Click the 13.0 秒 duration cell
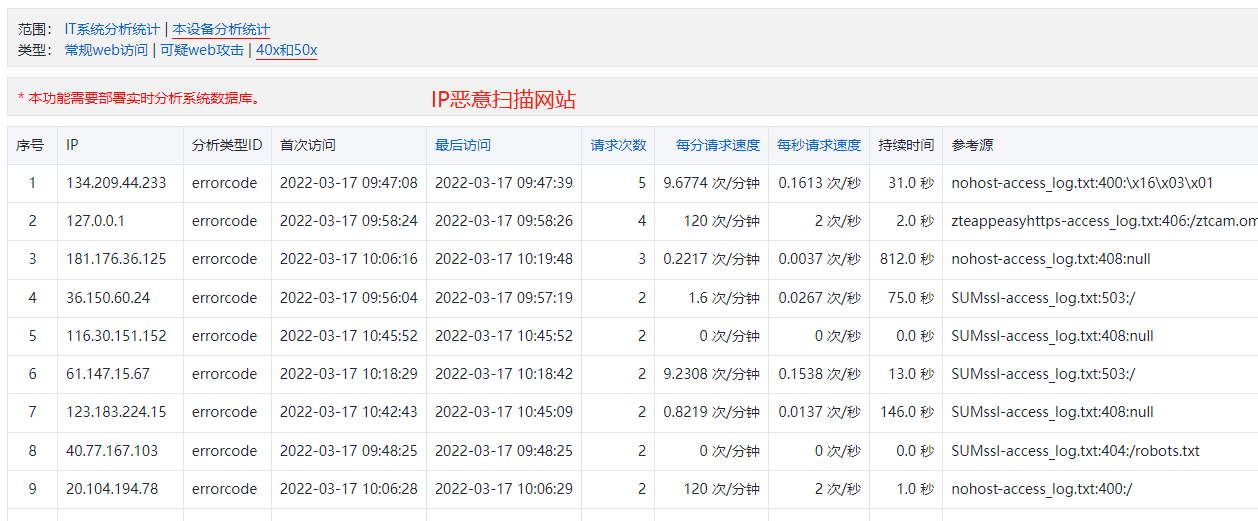Screen dimensions: 1258x521 [911, 374]
